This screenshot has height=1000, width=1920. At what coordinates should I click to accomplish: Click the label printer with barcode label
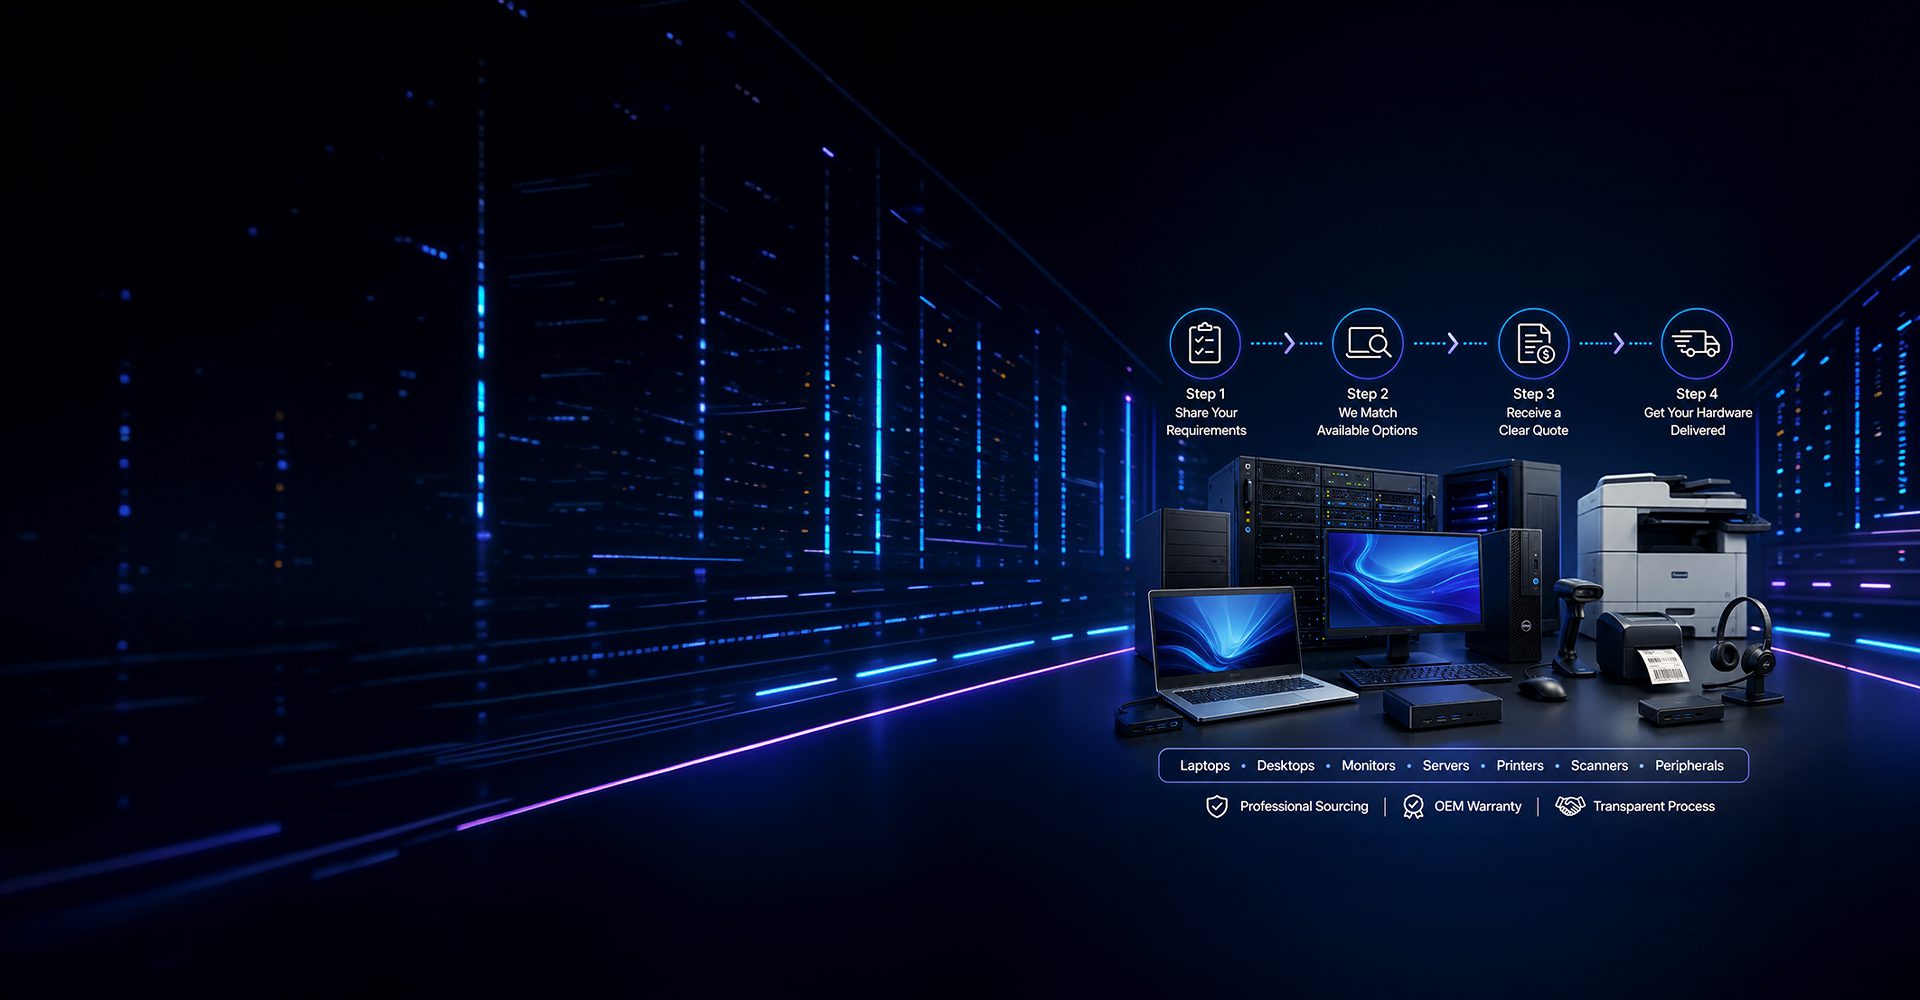click(1642, 648)
